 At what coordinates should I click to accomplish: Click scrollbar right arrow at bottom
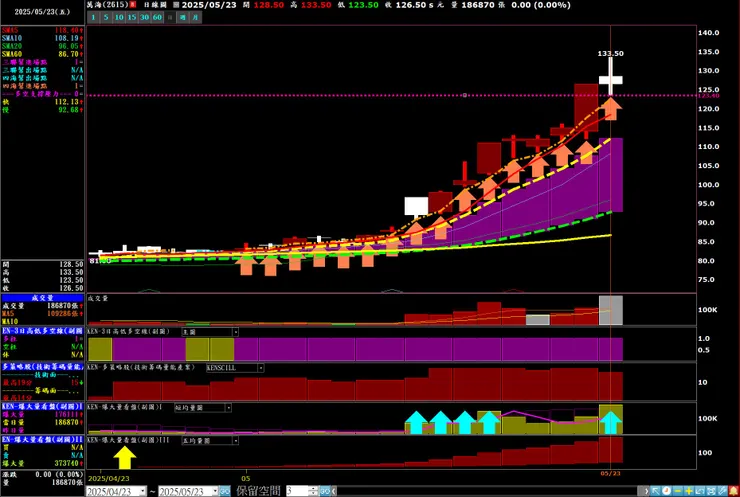tap(647, 491)
